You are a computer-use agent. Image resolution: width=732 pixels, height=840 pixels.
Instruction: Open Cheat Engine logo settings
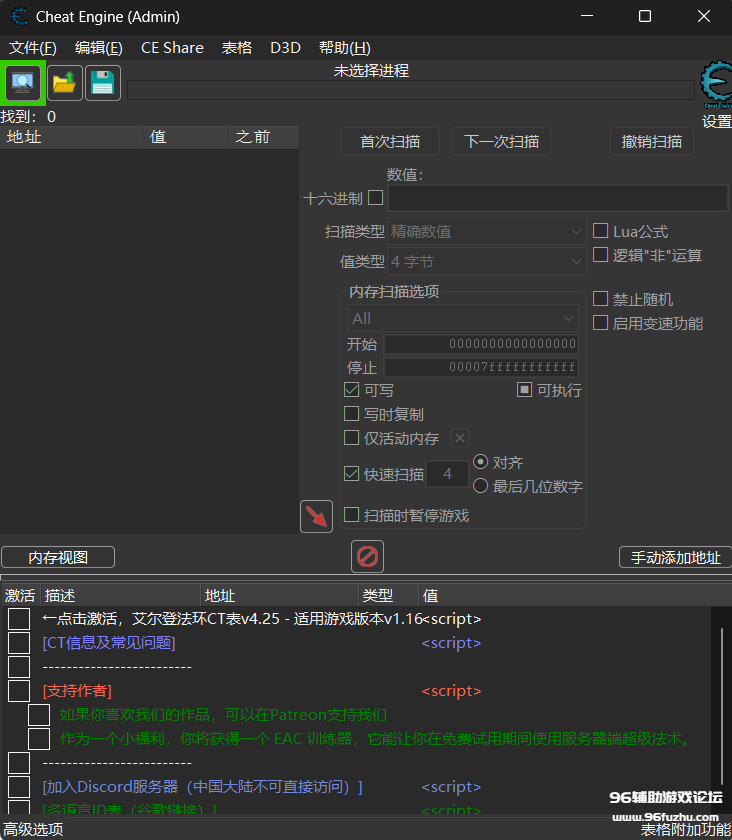[716, 86]
